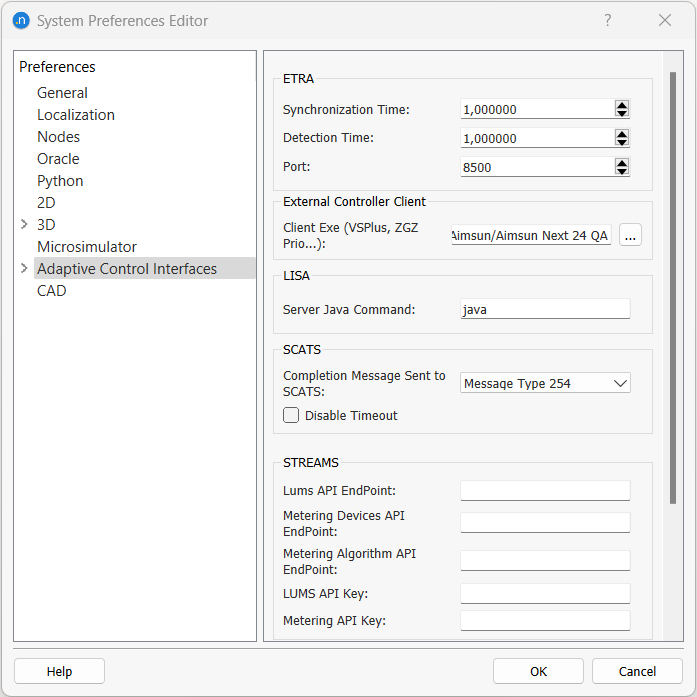Image resolution: width=697 pixels, height=697 pixels.
Task: Click the Cancel button
Action: [637, 671]
